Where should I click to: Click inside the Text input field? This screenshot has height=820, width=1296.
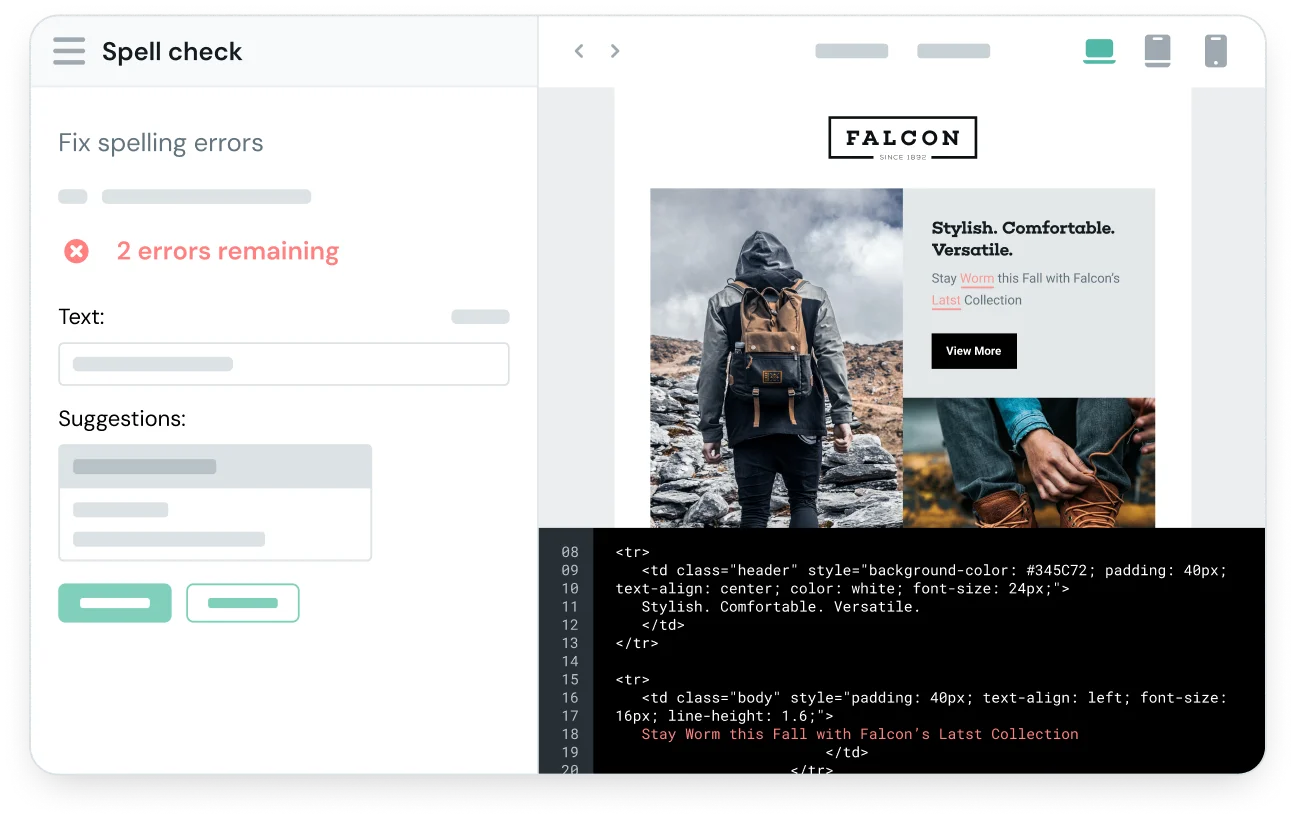[283, 363]
